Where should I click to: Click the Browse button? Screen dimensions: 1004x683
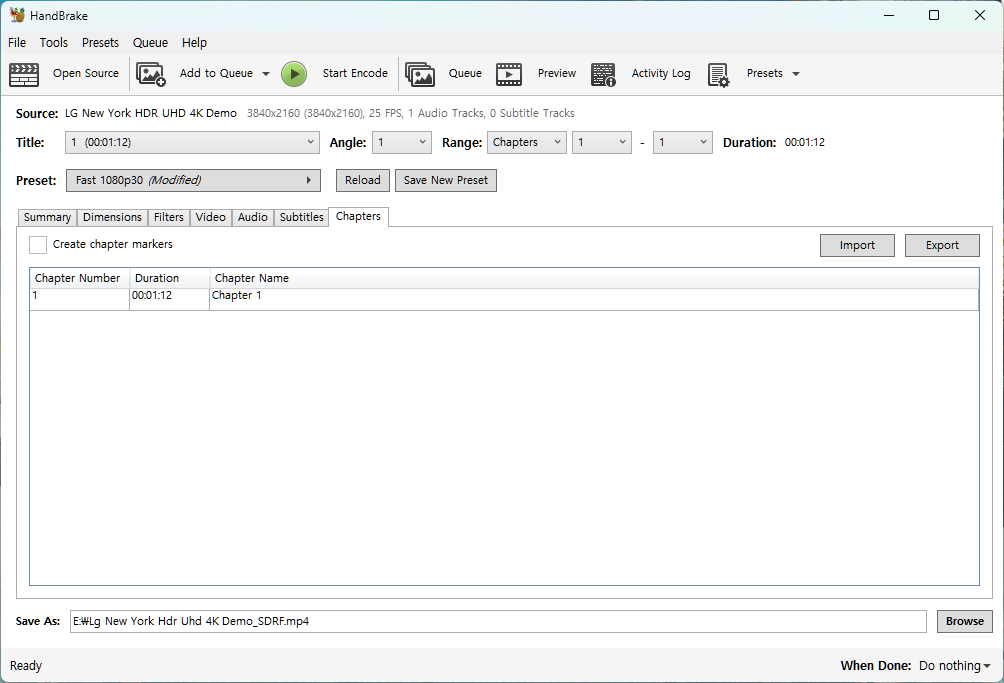pos(965,622)
